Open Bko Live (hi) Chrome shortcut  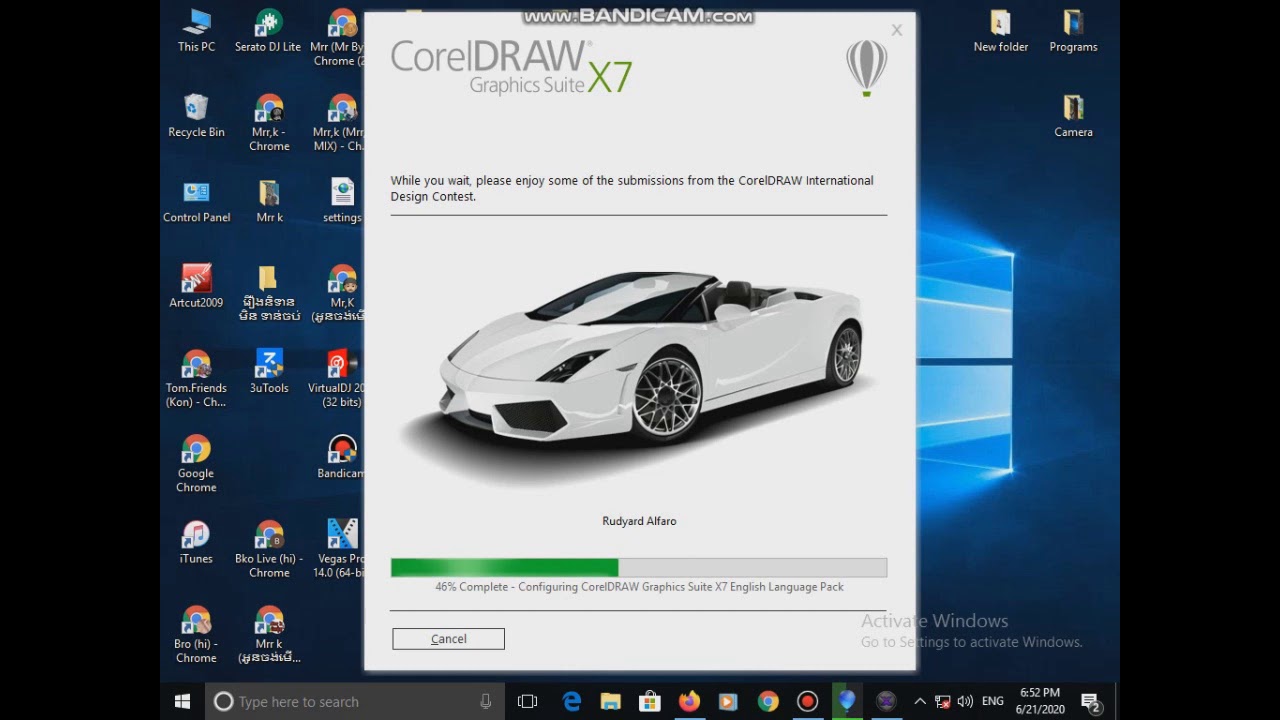269,549
